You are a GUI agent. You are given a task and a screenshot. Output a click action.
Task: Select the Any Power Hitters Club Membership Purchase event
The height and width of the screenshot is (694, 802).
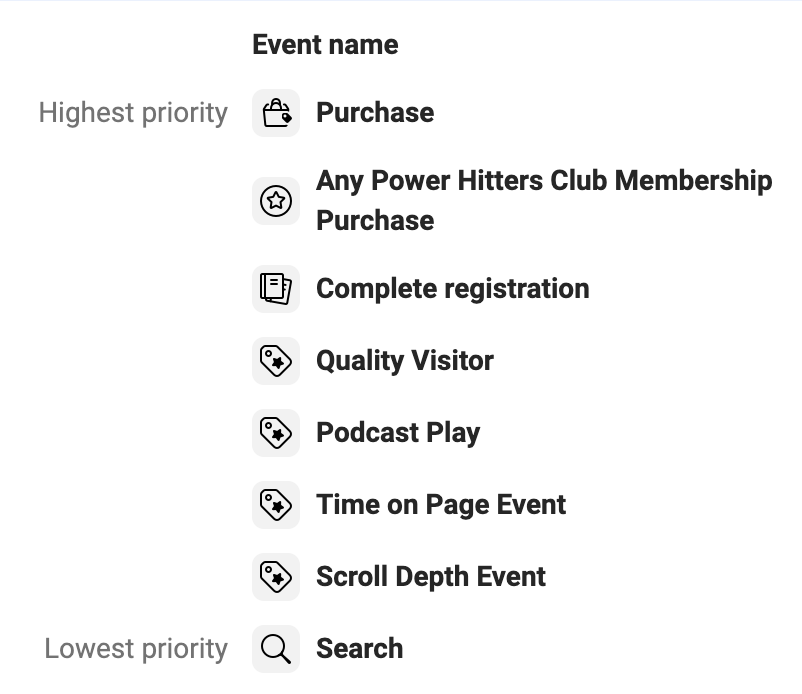coord(544,200)
